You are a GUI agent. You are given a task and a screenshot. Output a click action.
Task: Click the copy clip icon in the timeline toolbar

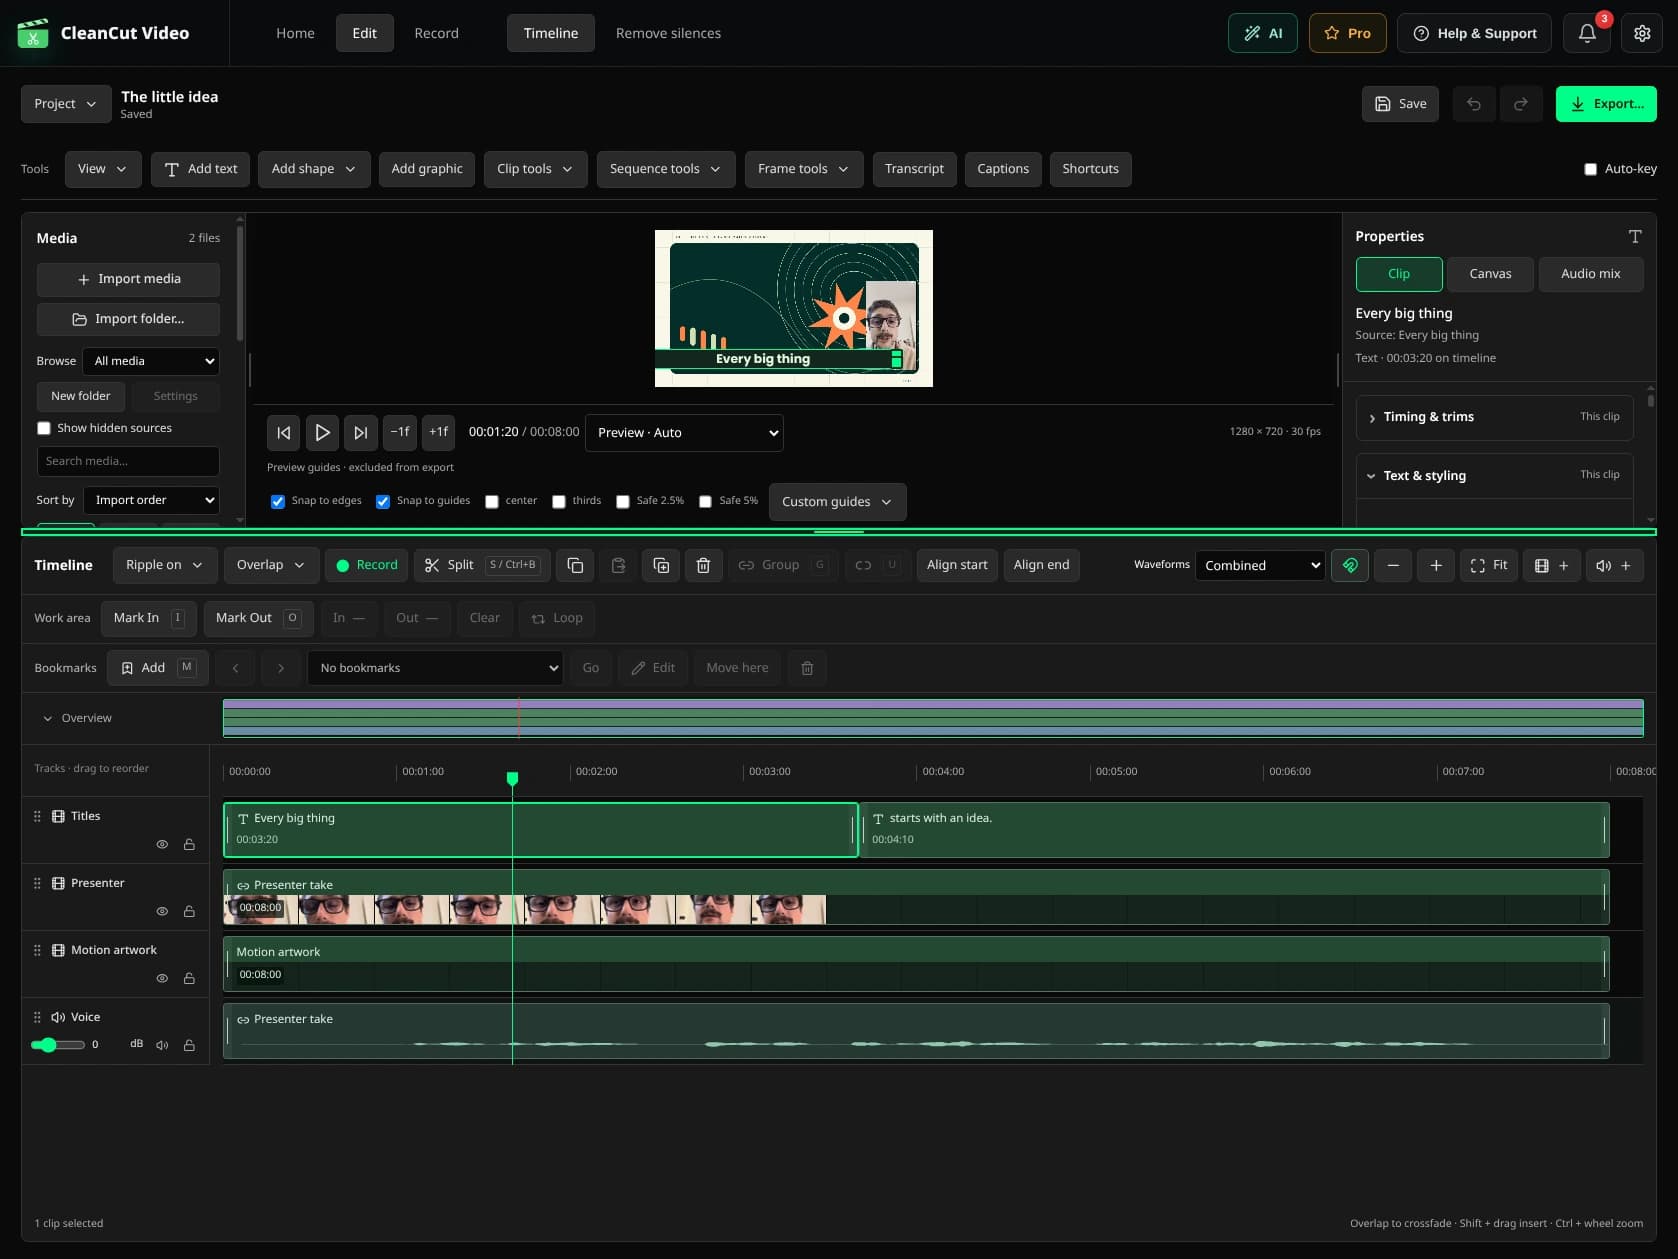575,565
